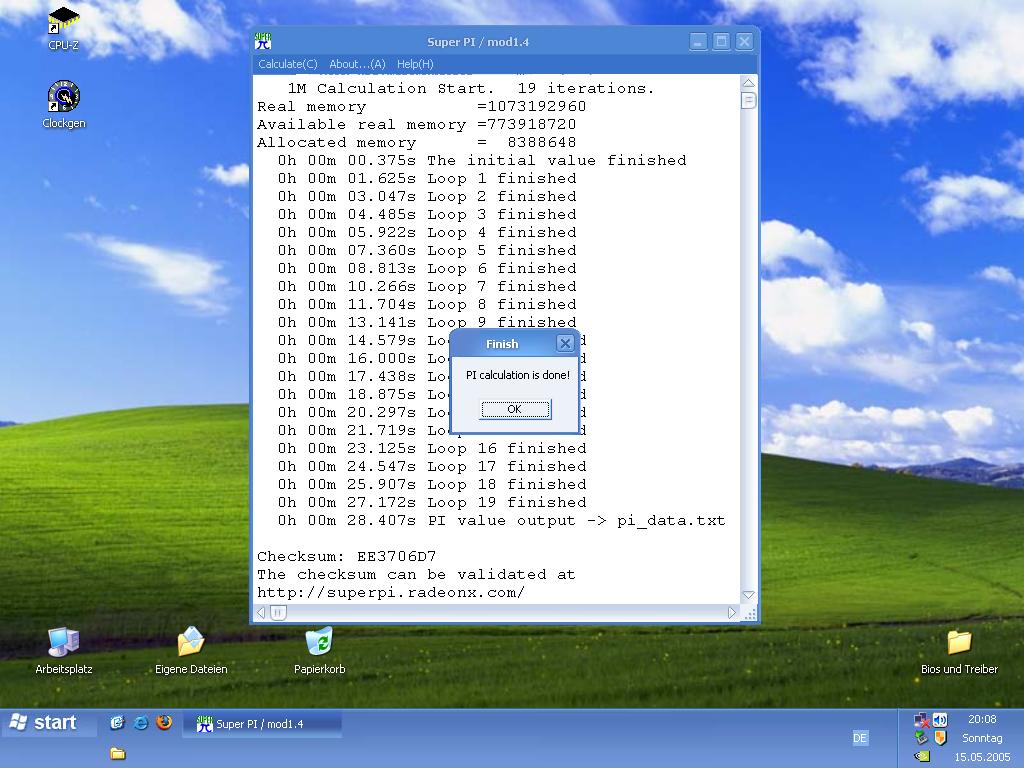Screen dimensions: 1024x768
Task: Click the Loop 16 finished line
Action: pos(432,448)
